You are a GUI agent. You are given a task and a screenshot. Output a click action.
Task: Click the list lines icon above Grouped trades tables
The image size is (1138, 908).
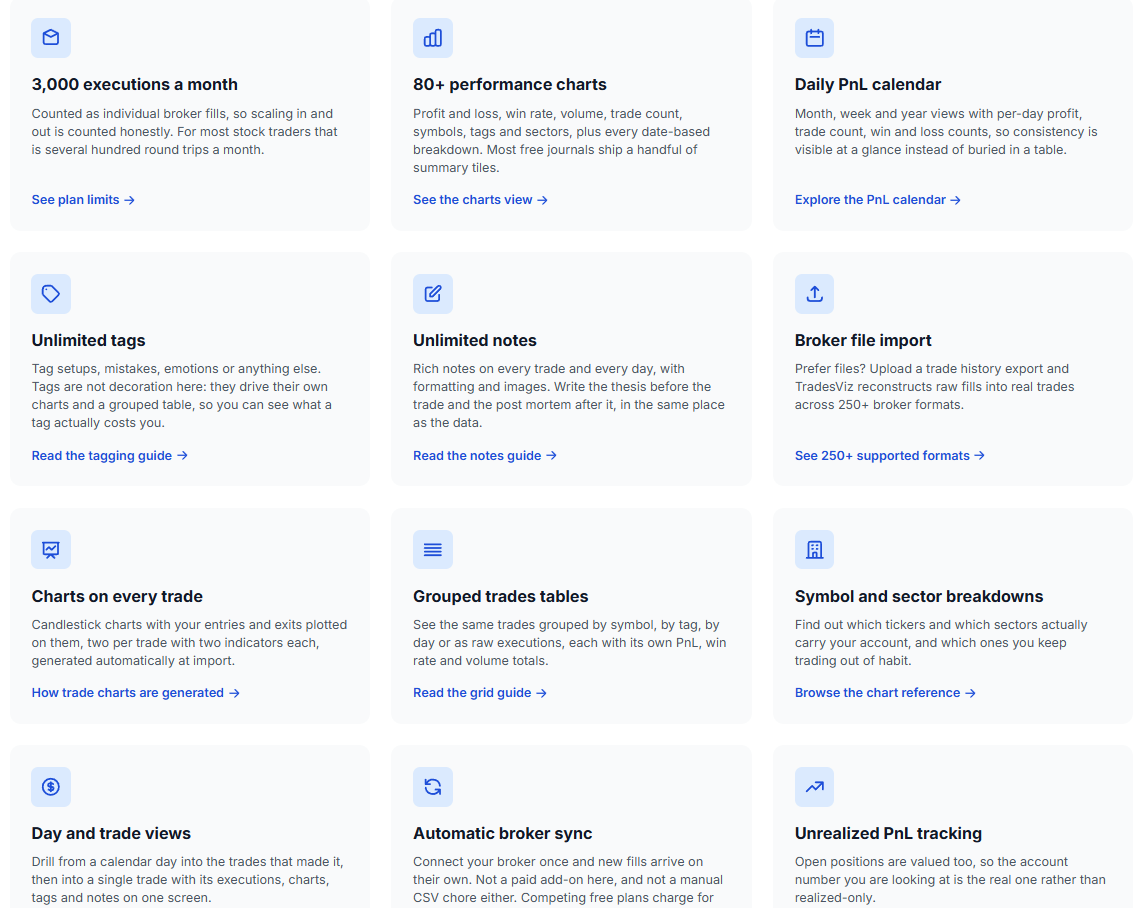[x=433, y=549]
